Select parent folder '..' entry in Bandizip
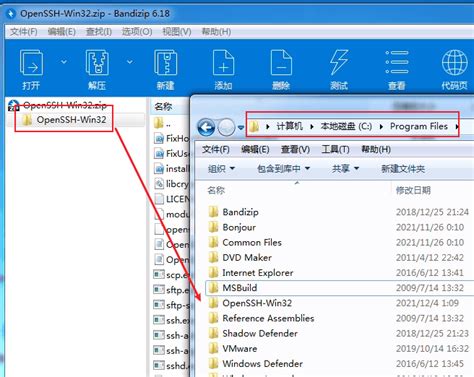Screen dimensions: 474x377 click(163, 123)
